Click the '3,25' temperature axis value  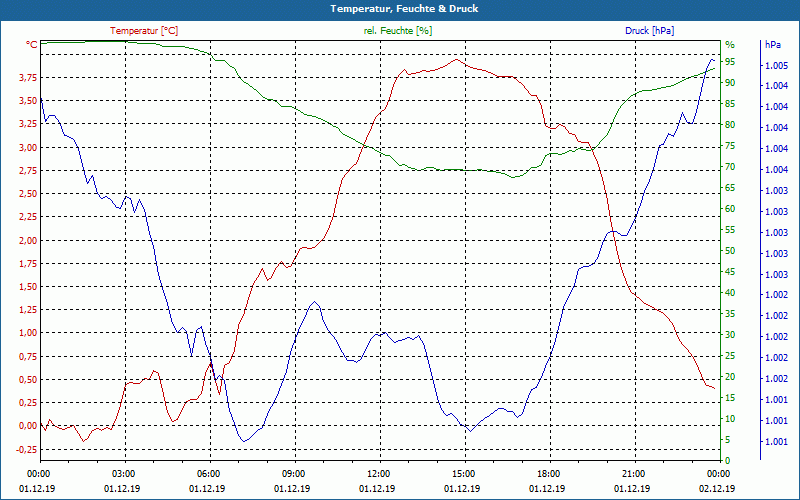(x=28, y=124)
